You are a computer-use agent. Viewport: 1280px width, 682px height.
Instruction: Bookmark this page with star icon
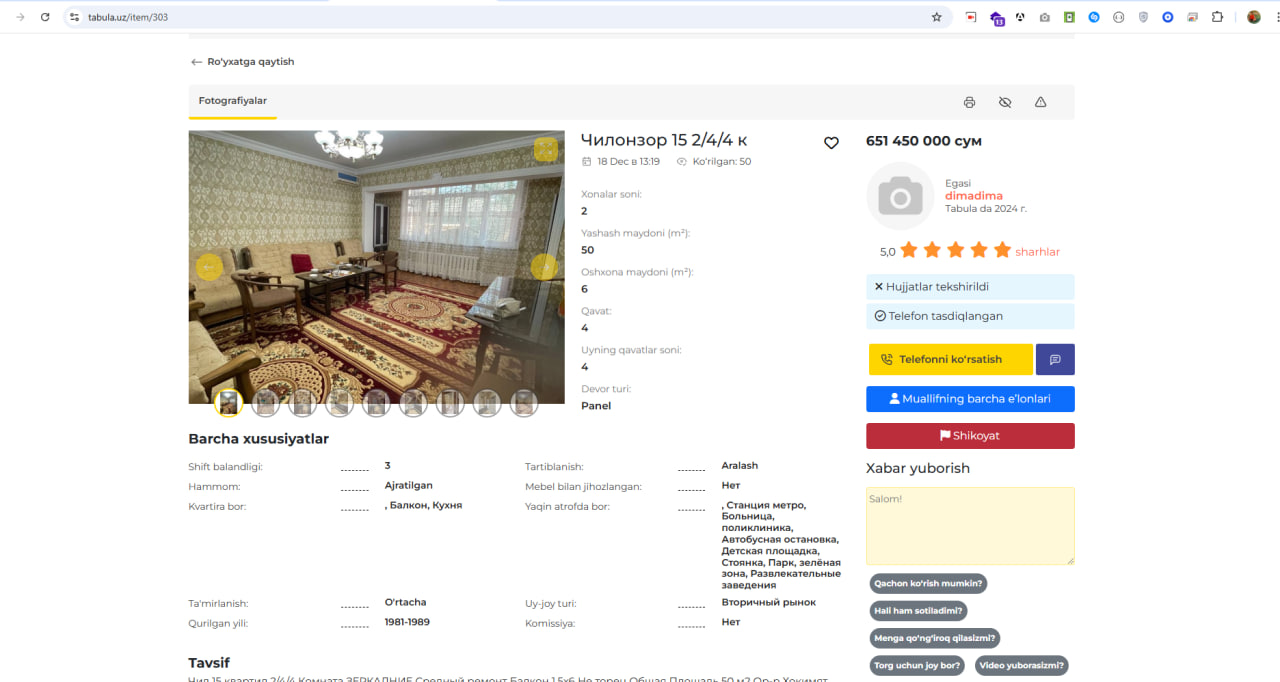pyautogui.click(x=936, y=17)
